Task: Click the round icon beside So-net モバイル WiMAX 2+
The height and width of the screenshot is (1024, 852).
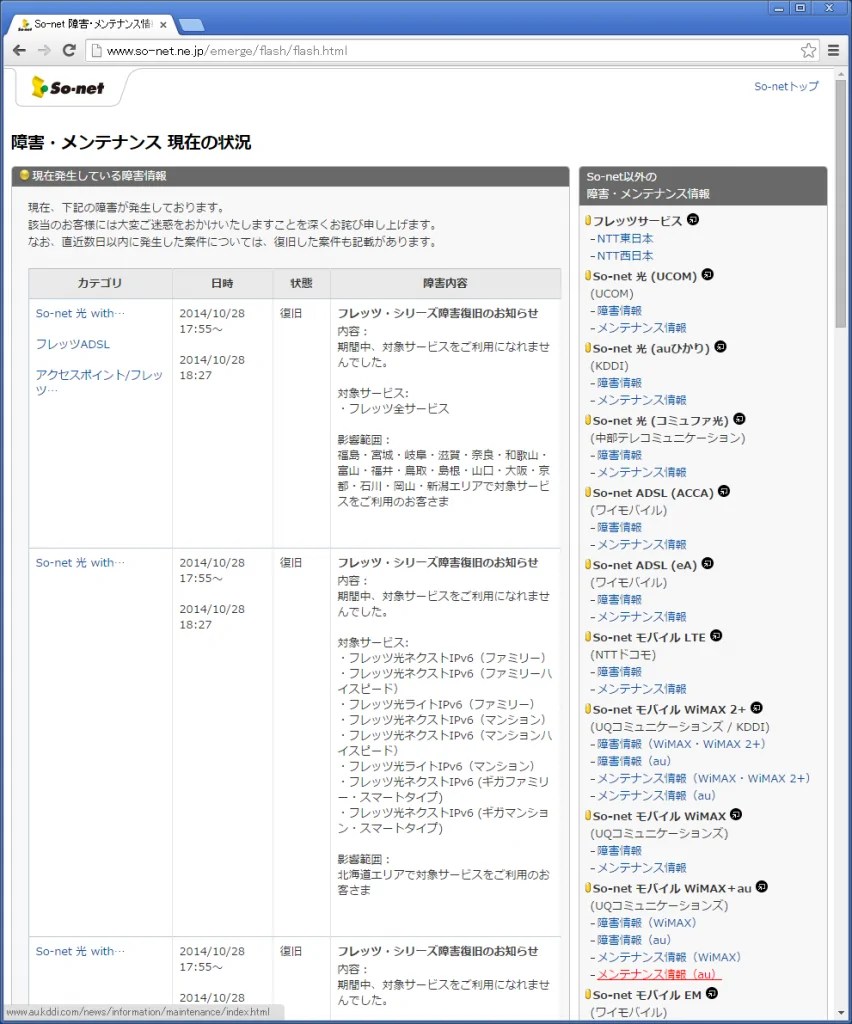Action: (x=757, y=708)
